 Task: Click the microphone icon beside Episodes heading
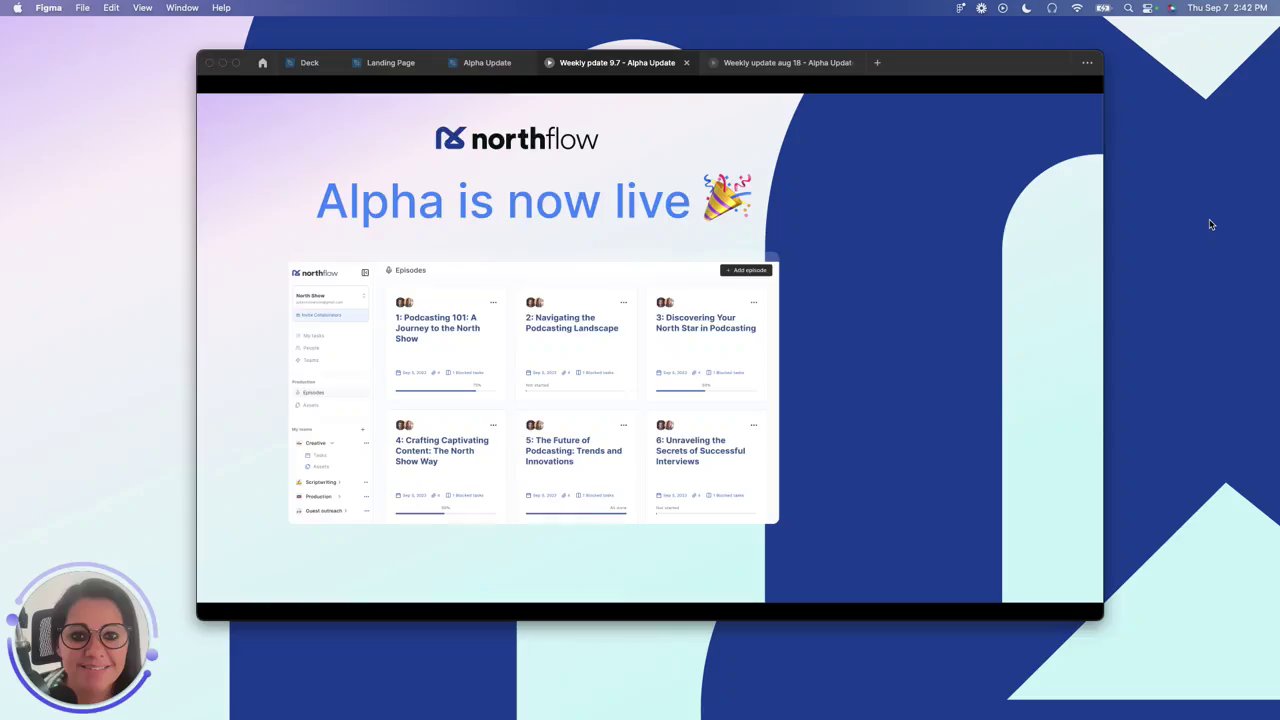[389, 270]
